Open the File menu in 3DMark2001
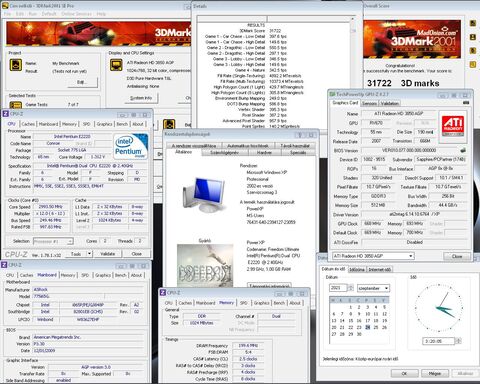The height and width of the screenshot is (384, 480). coord(7,14)
